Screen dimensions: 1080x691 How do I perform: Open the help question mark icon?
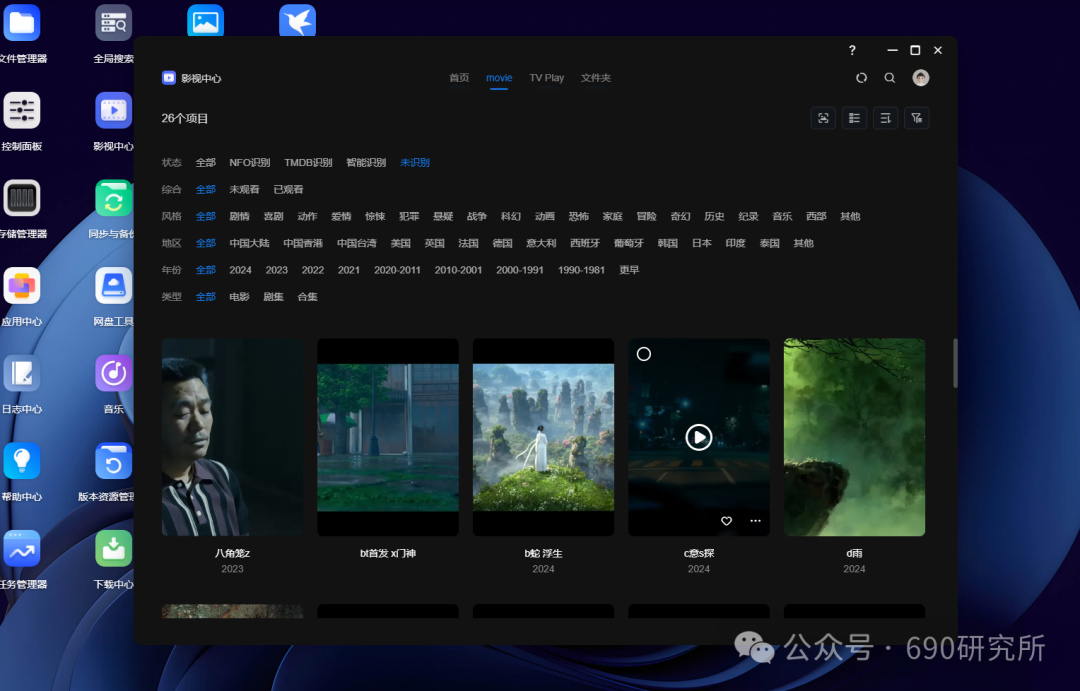852,50
